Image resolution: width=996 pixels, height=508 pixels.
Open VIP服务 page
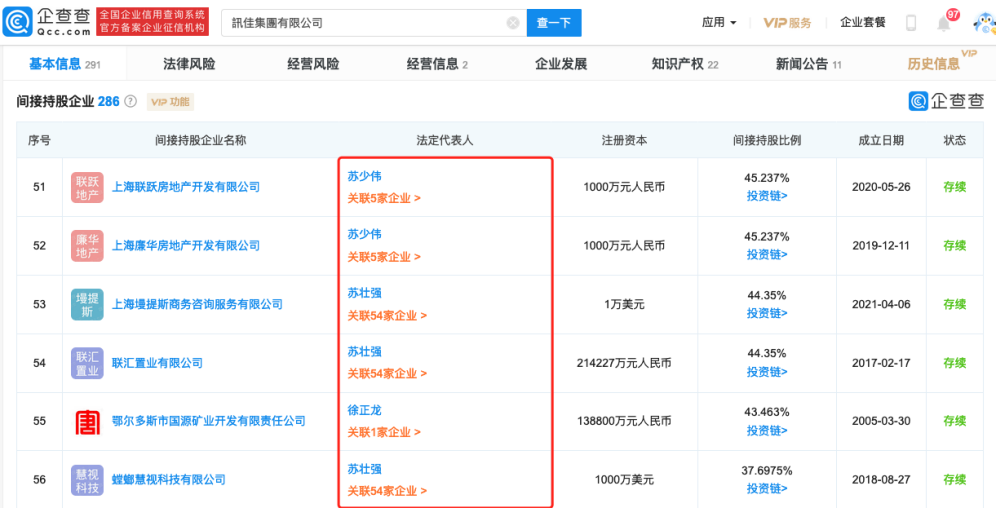point(788,23)
